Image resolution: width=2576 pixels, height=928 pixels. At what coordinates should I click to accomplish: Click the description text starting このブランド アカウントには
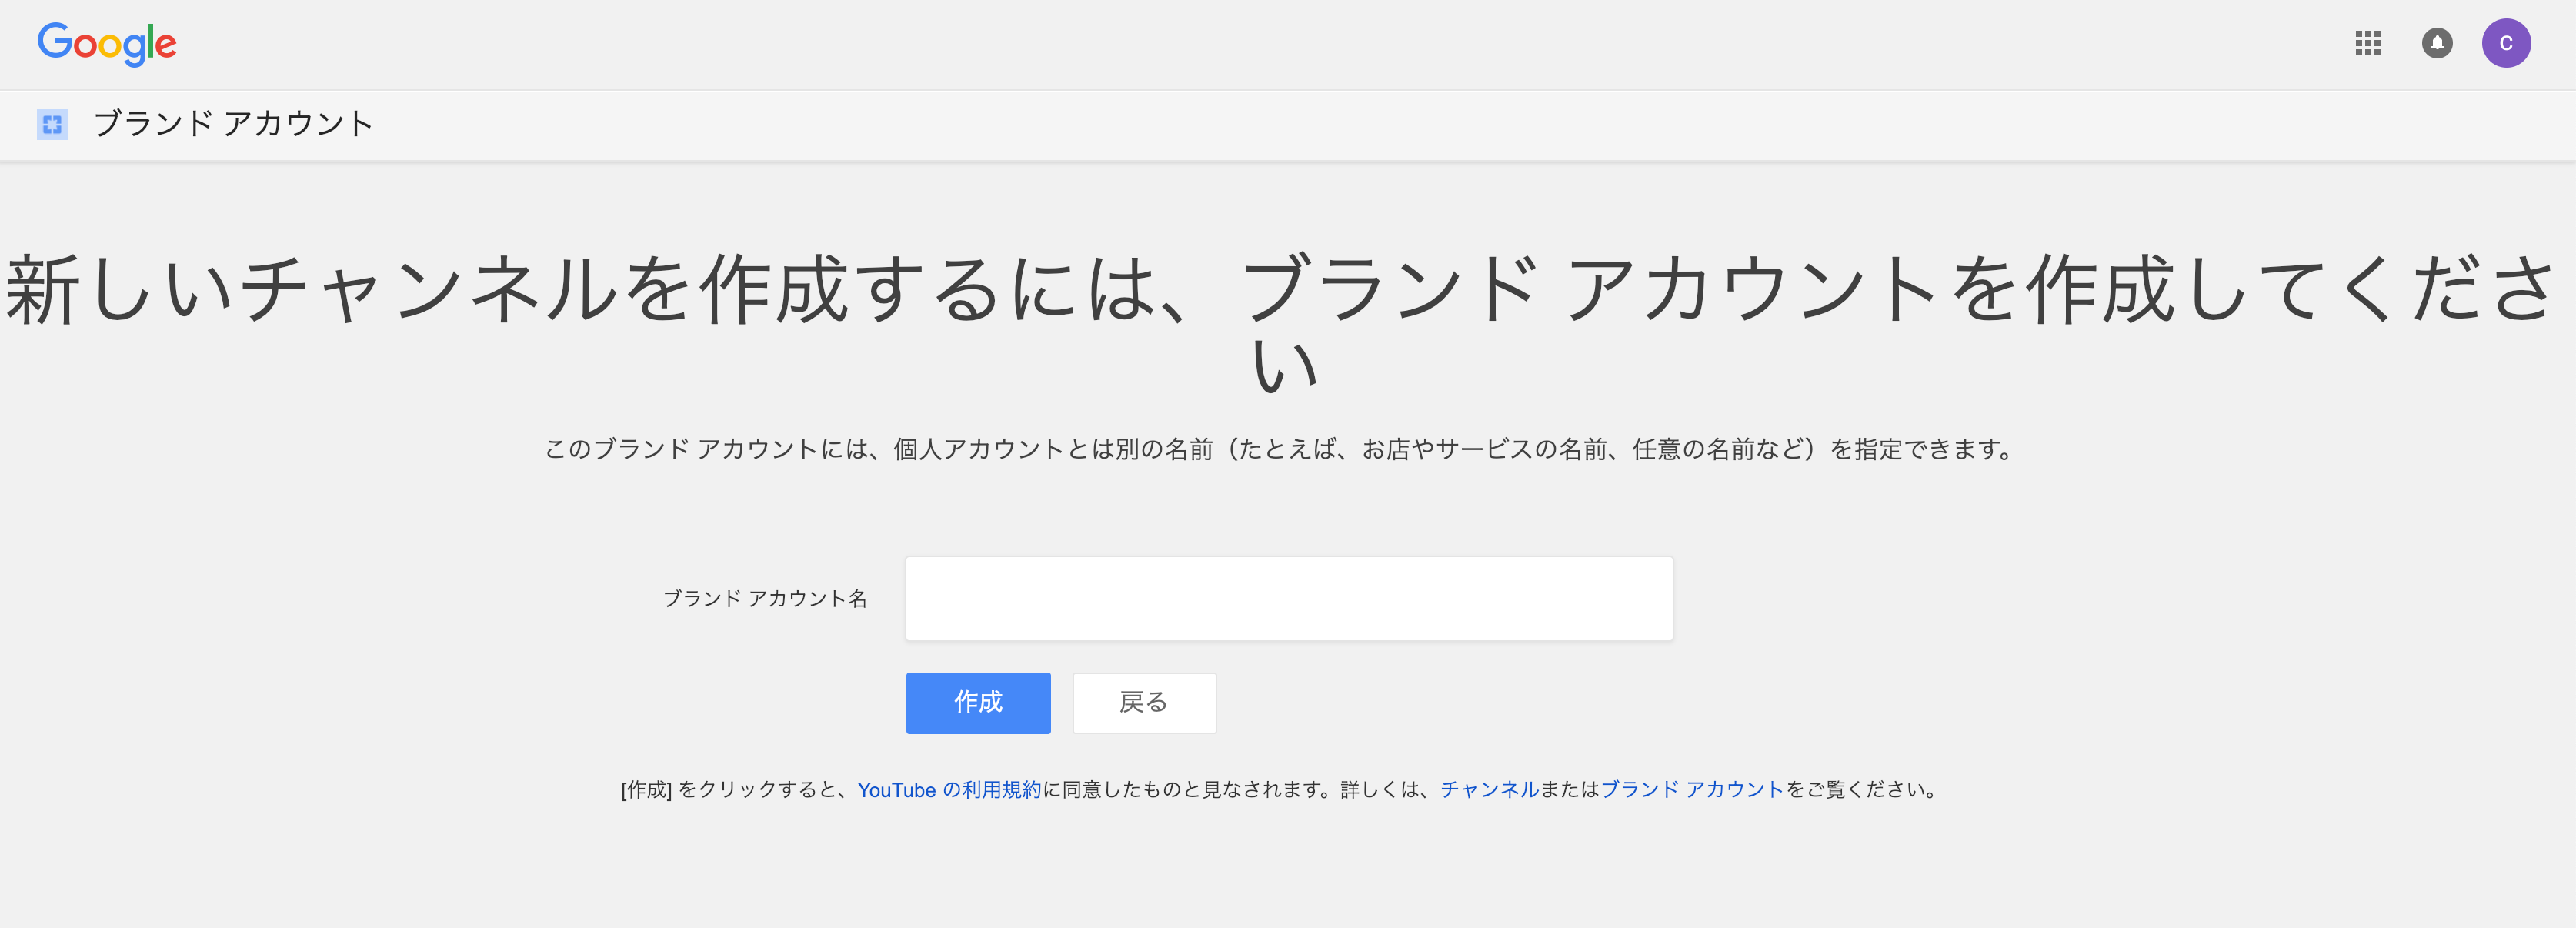pos(1280,449)
